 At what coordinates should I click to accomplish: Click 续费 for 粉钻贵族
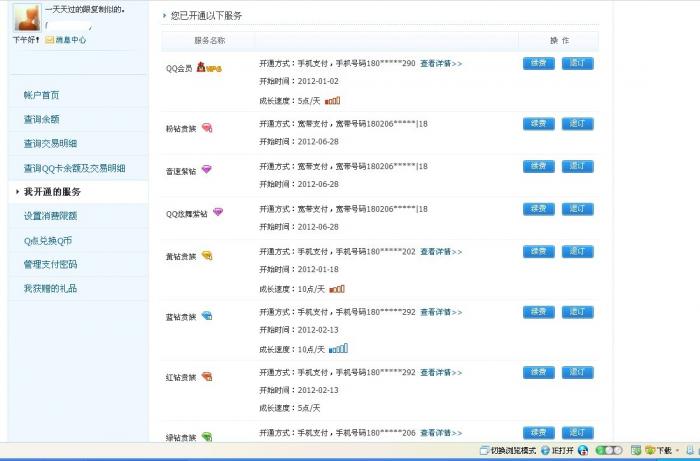click(539, 124)
